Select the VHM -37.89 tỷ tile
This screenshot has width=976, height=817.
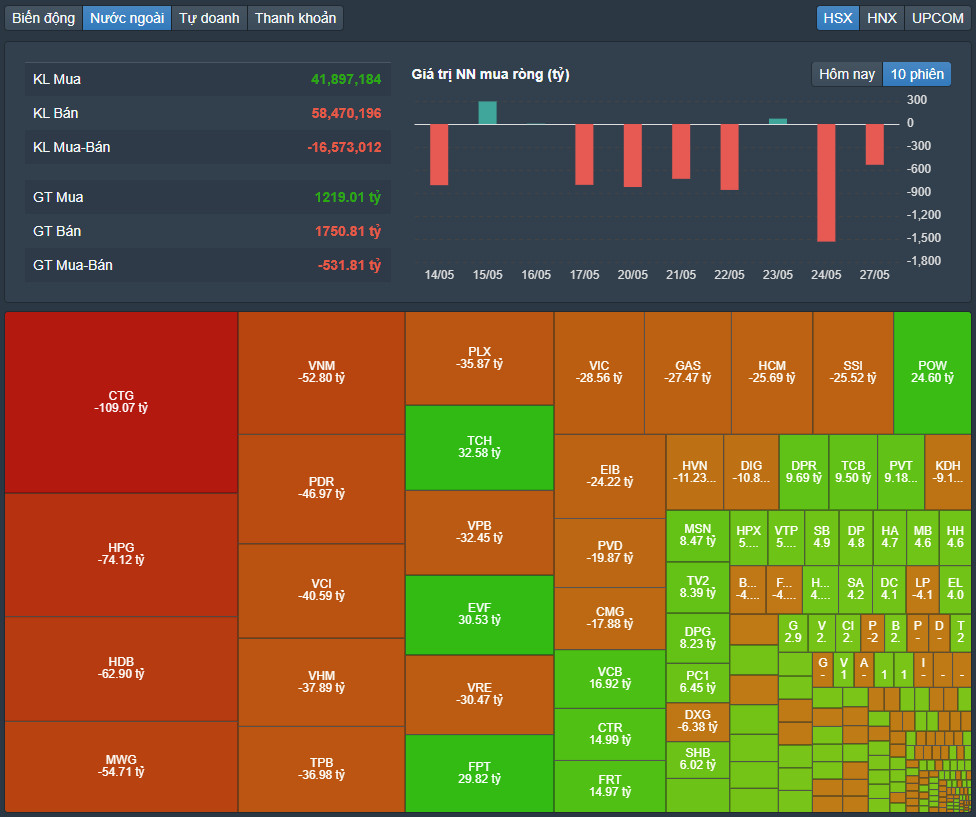[321, 682]
